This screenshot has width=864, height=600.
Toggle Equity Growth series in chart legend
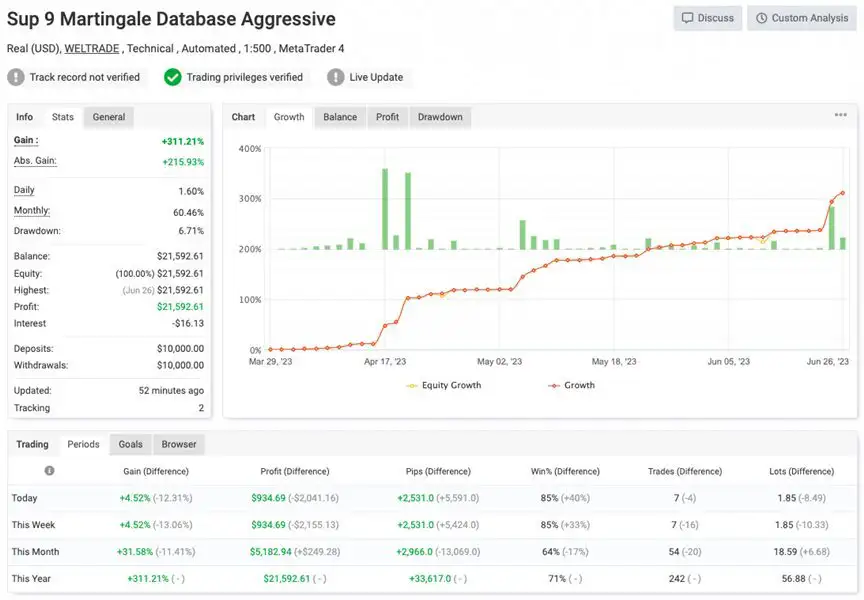(x=443, y=385)
